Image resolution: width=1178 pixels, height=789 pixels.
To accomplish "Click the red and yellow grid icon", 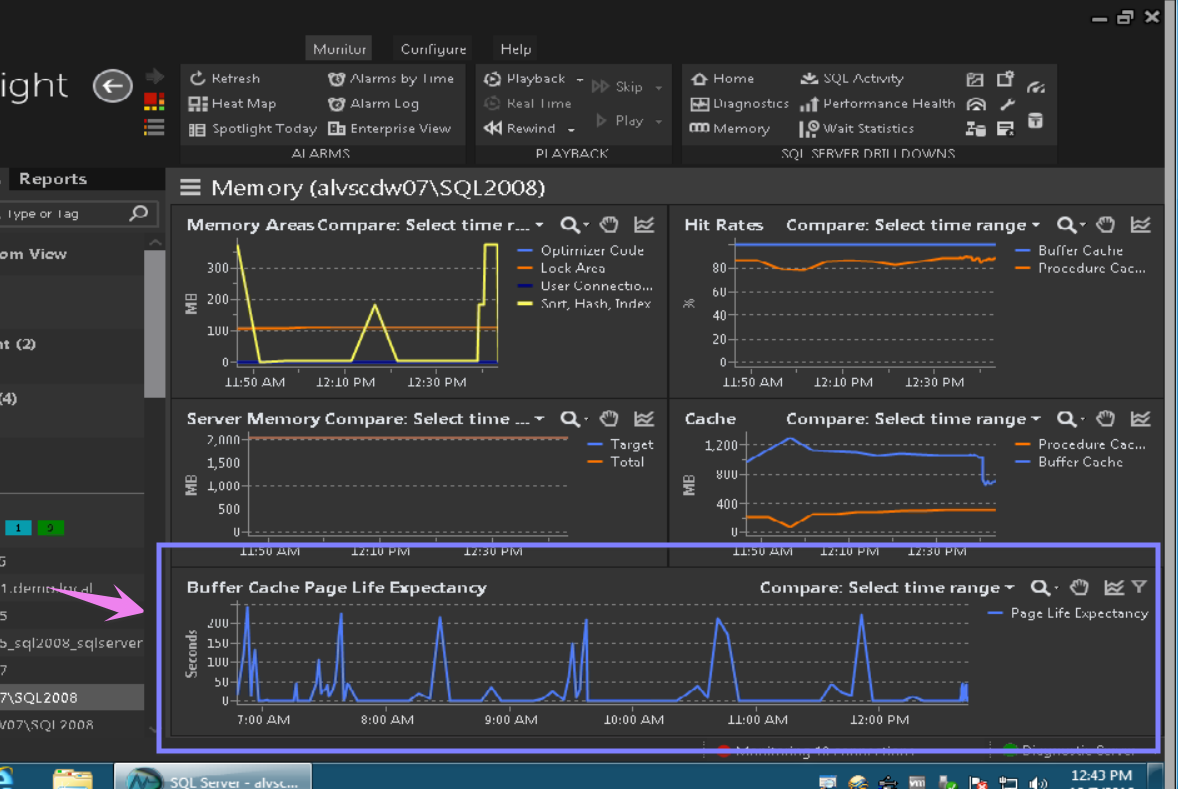I will point(154,102).
